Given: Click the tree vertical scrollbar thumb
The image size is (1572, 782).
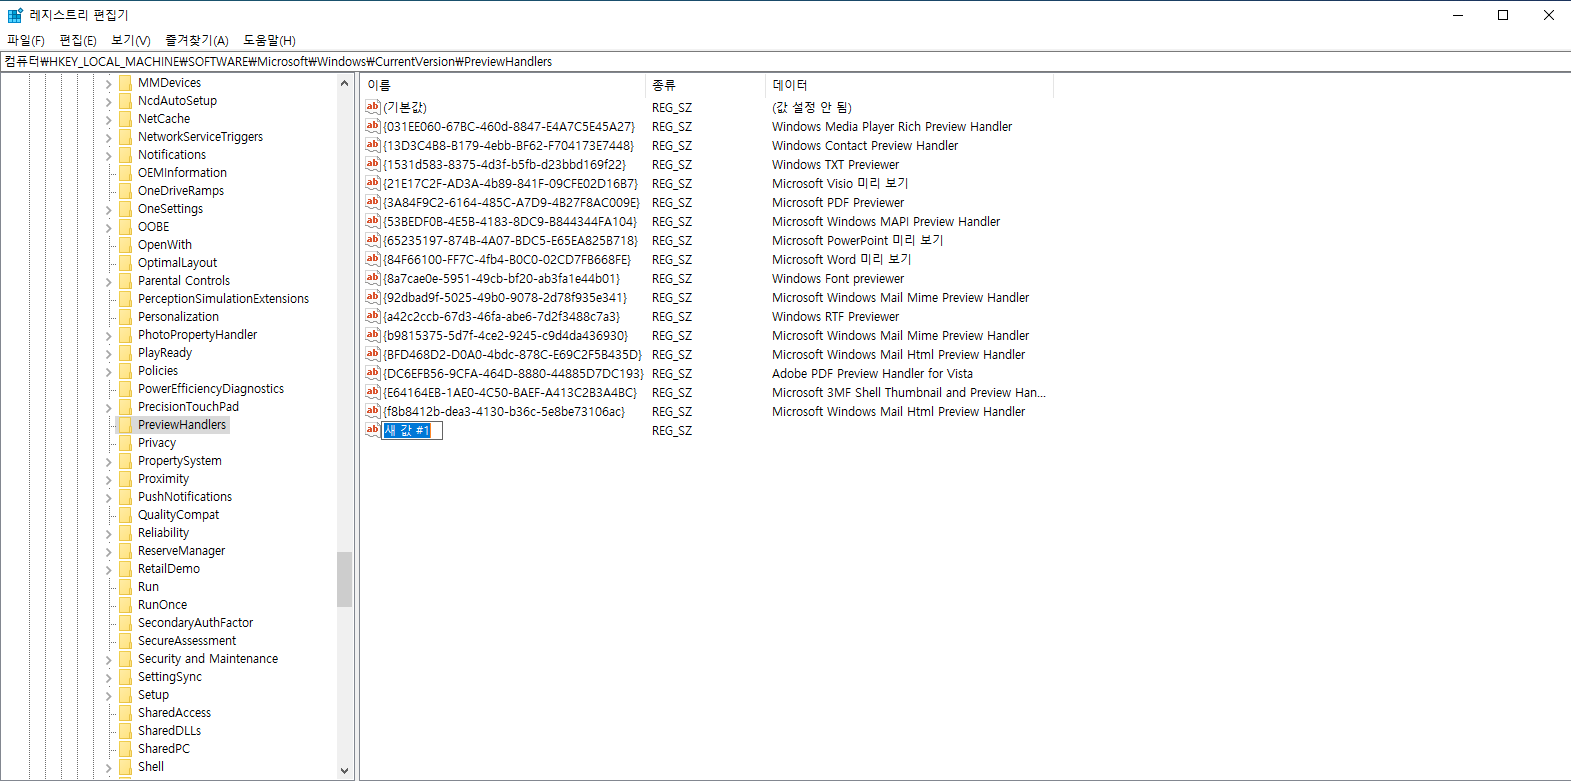Looking at the screenshot, I should point(345,579).
